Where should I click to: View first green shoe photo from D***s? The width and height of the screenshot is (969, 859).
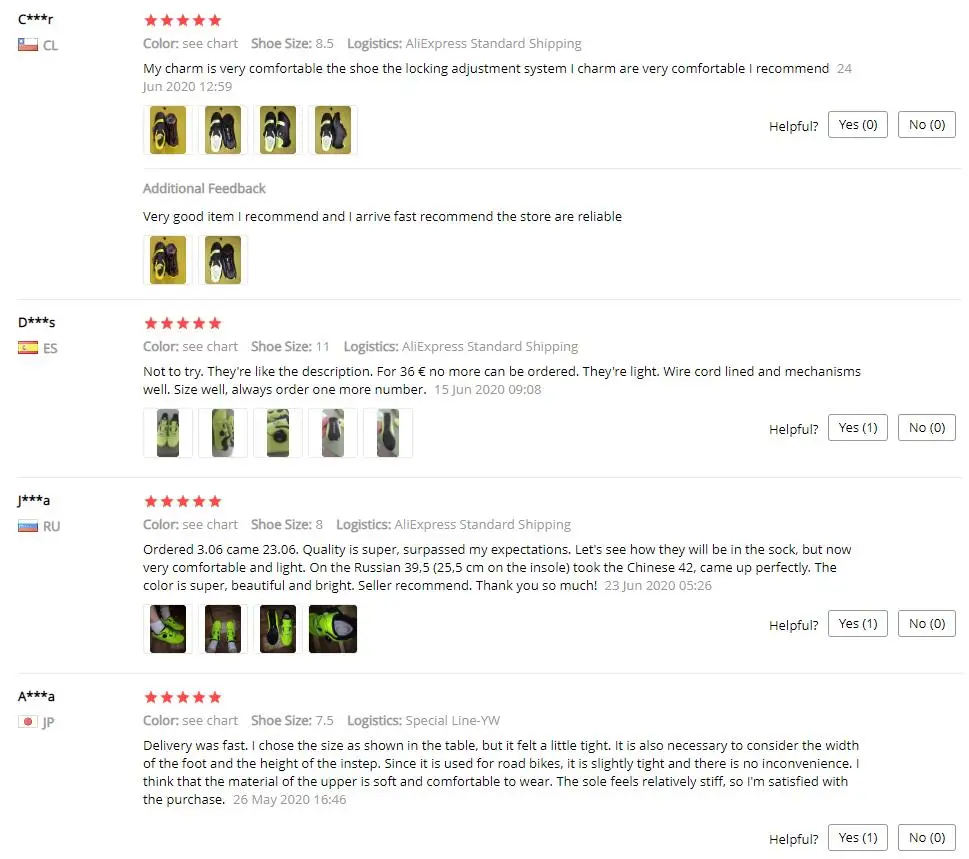tap(167, 433)
